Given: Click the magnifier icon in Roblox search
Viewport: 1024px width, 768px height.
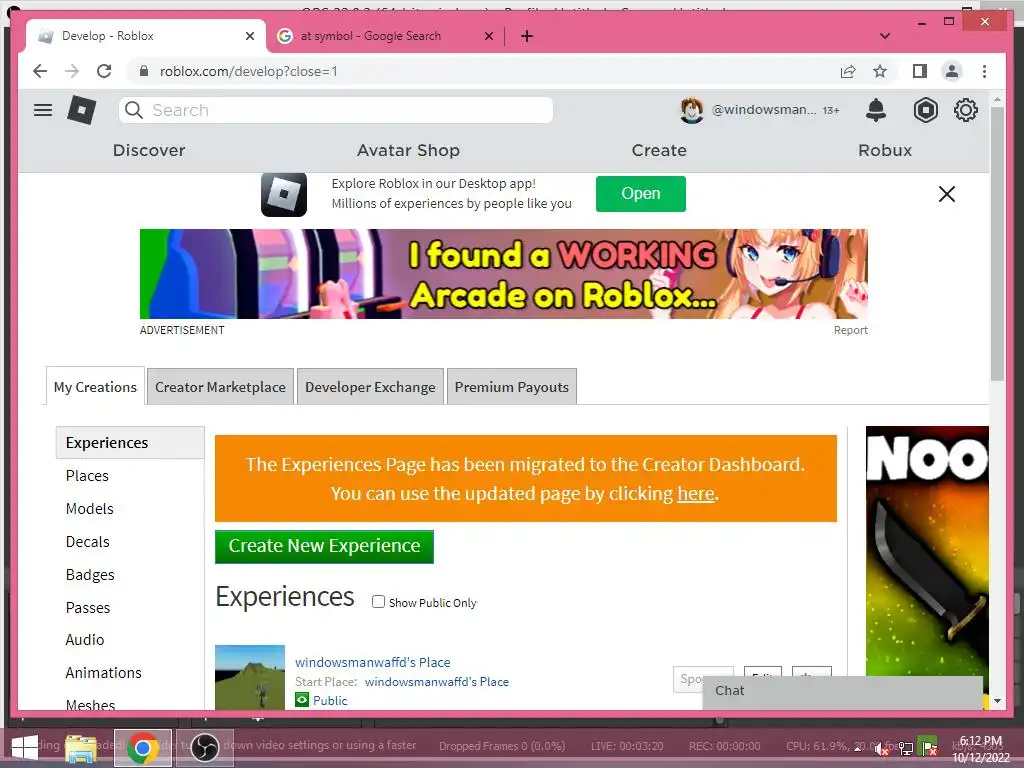Looking at the screenshot, I should (134, 110).
